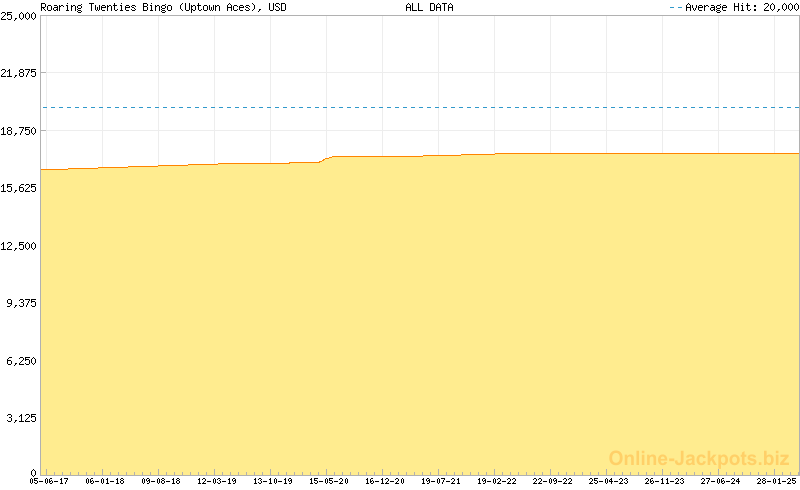Select the 06-01-18 date label

[x=105, y=481]
